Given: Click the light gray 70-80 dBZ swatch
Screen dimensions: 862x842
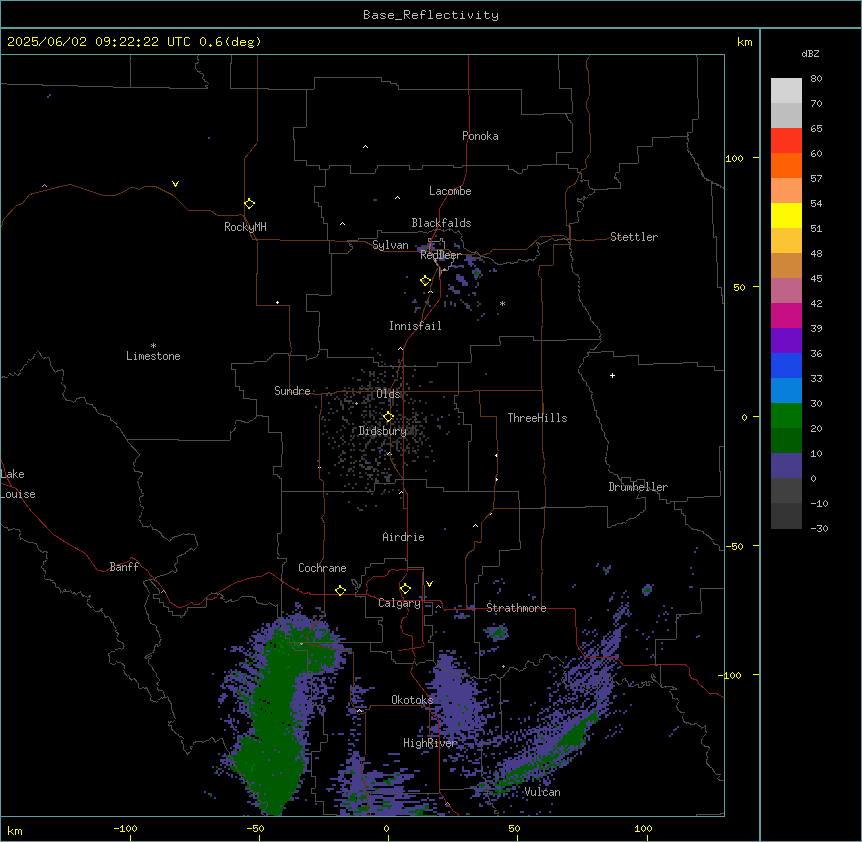Looking at the screenshot, I should click(786, 91).
